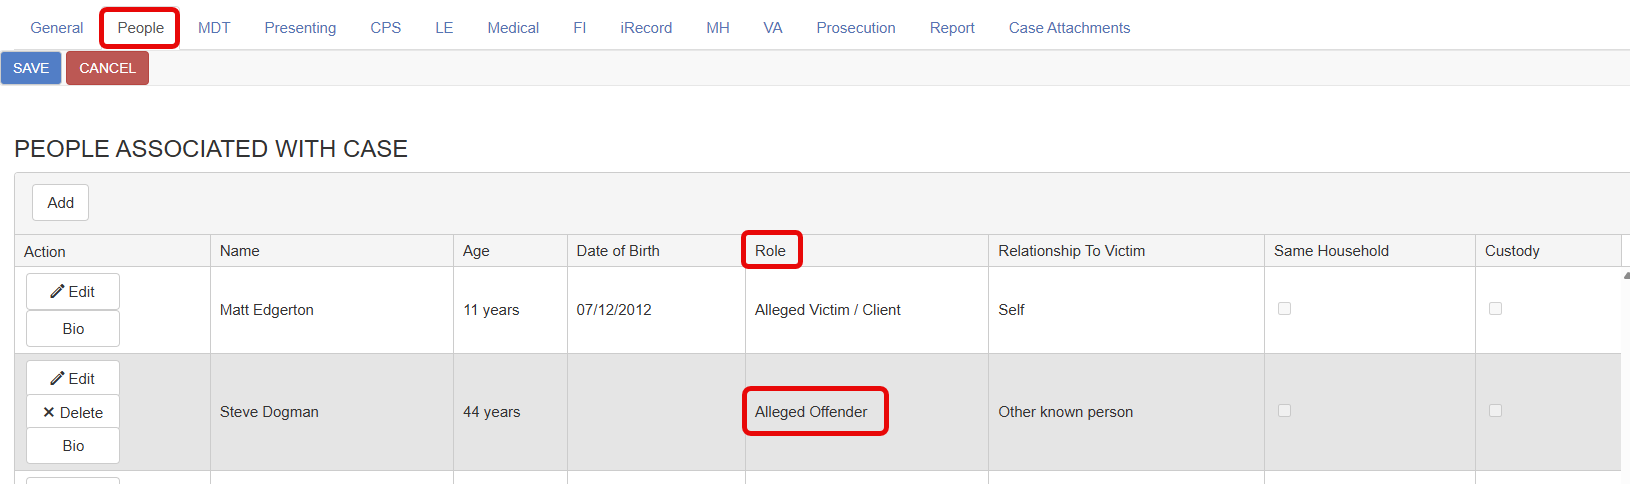The width and height of the screenshot is (1630, 484).
Task: Toggle Same Household for Matt Edgerton
Action: [x=1284, y=309]
